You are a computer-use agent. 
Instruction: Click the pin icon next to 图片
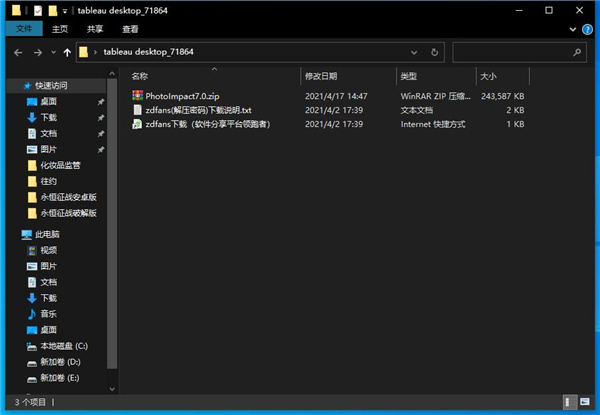tap(101, 150)
